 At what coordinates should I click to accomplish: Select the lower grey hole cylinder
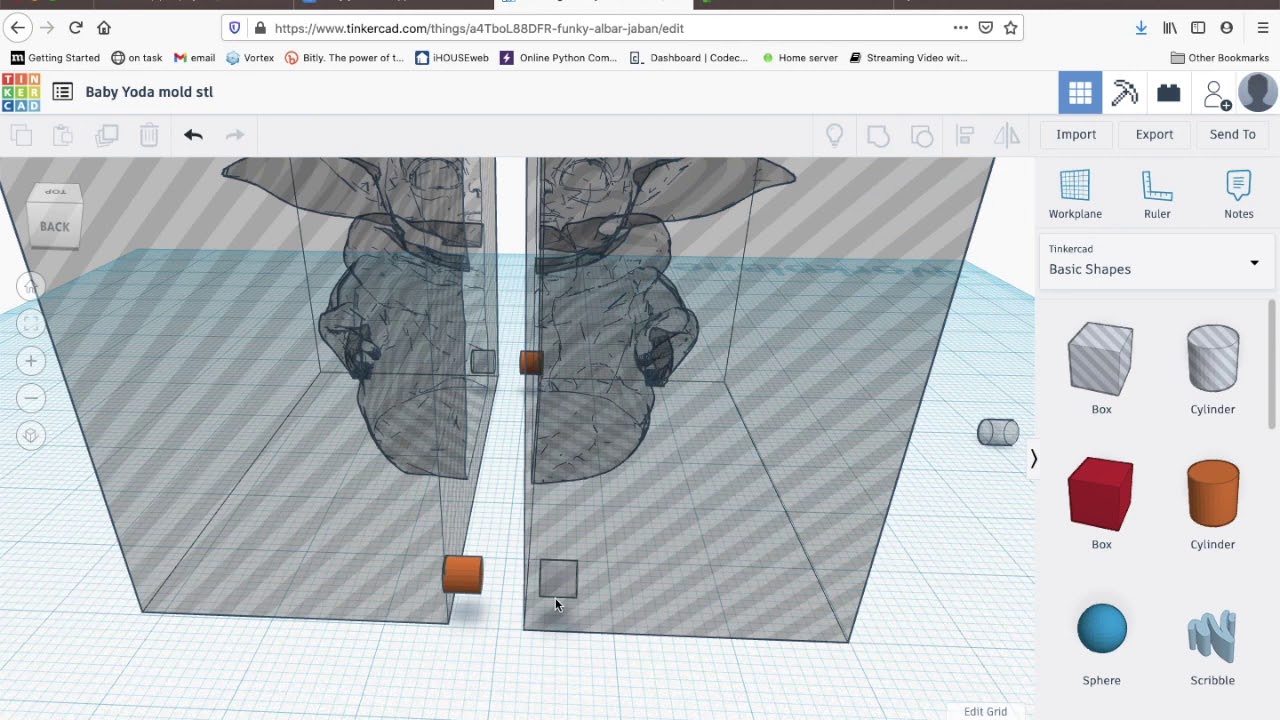pyautogui.click(x=558, y=578)
